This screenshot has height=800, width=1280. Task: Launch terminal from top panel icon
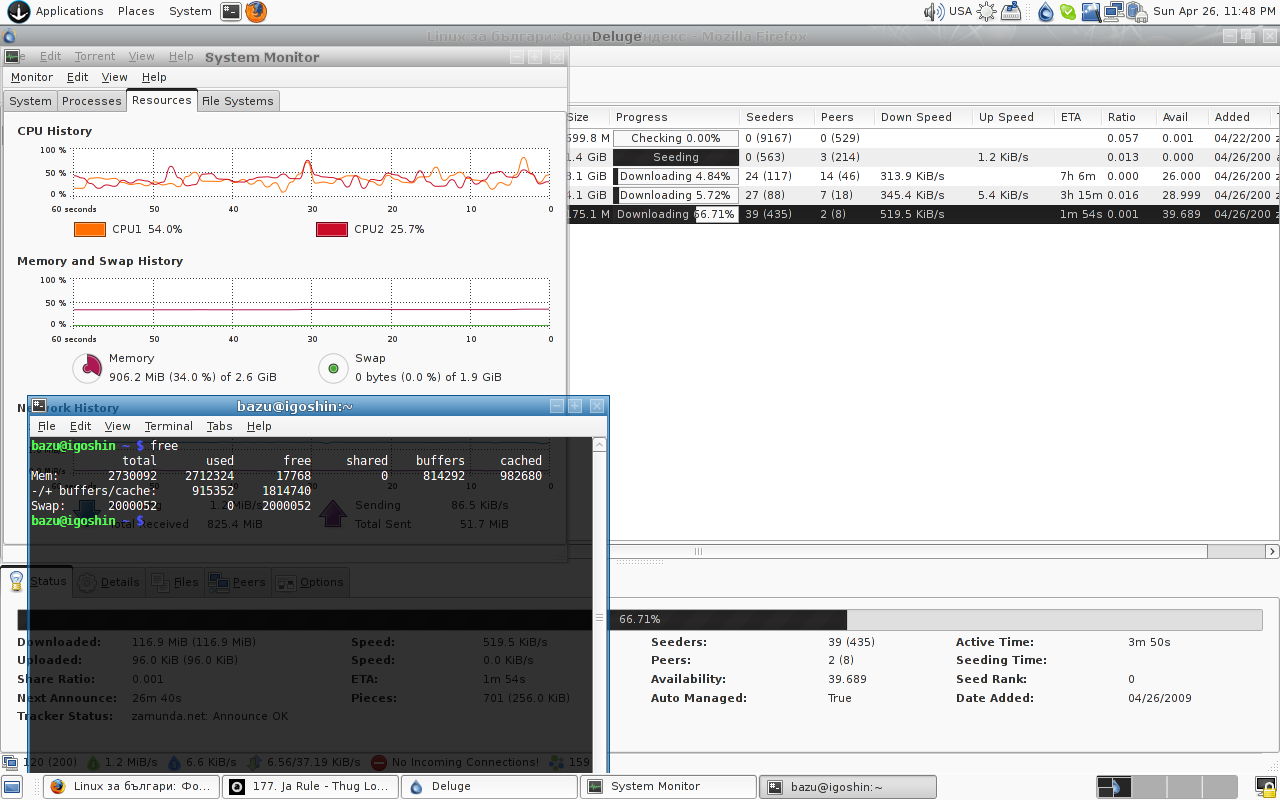[231, 12]
